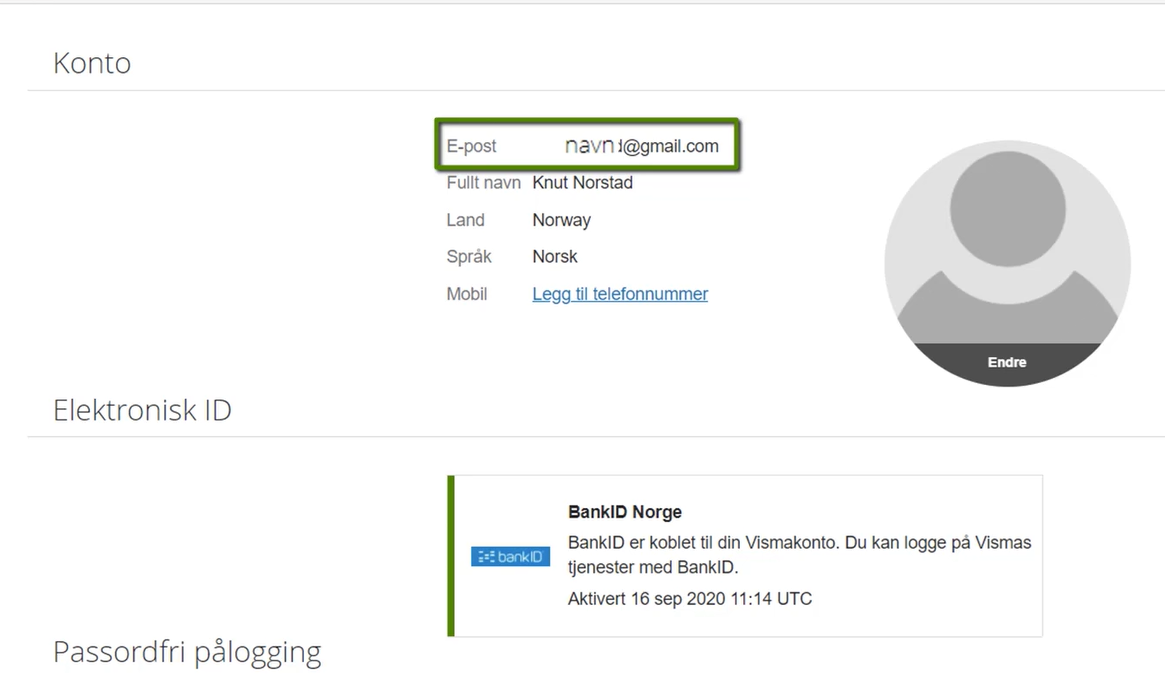The image size is (1165, 674).
Task: Click the profile avatar placeholder image
Action: click(x=1007, y=263)
